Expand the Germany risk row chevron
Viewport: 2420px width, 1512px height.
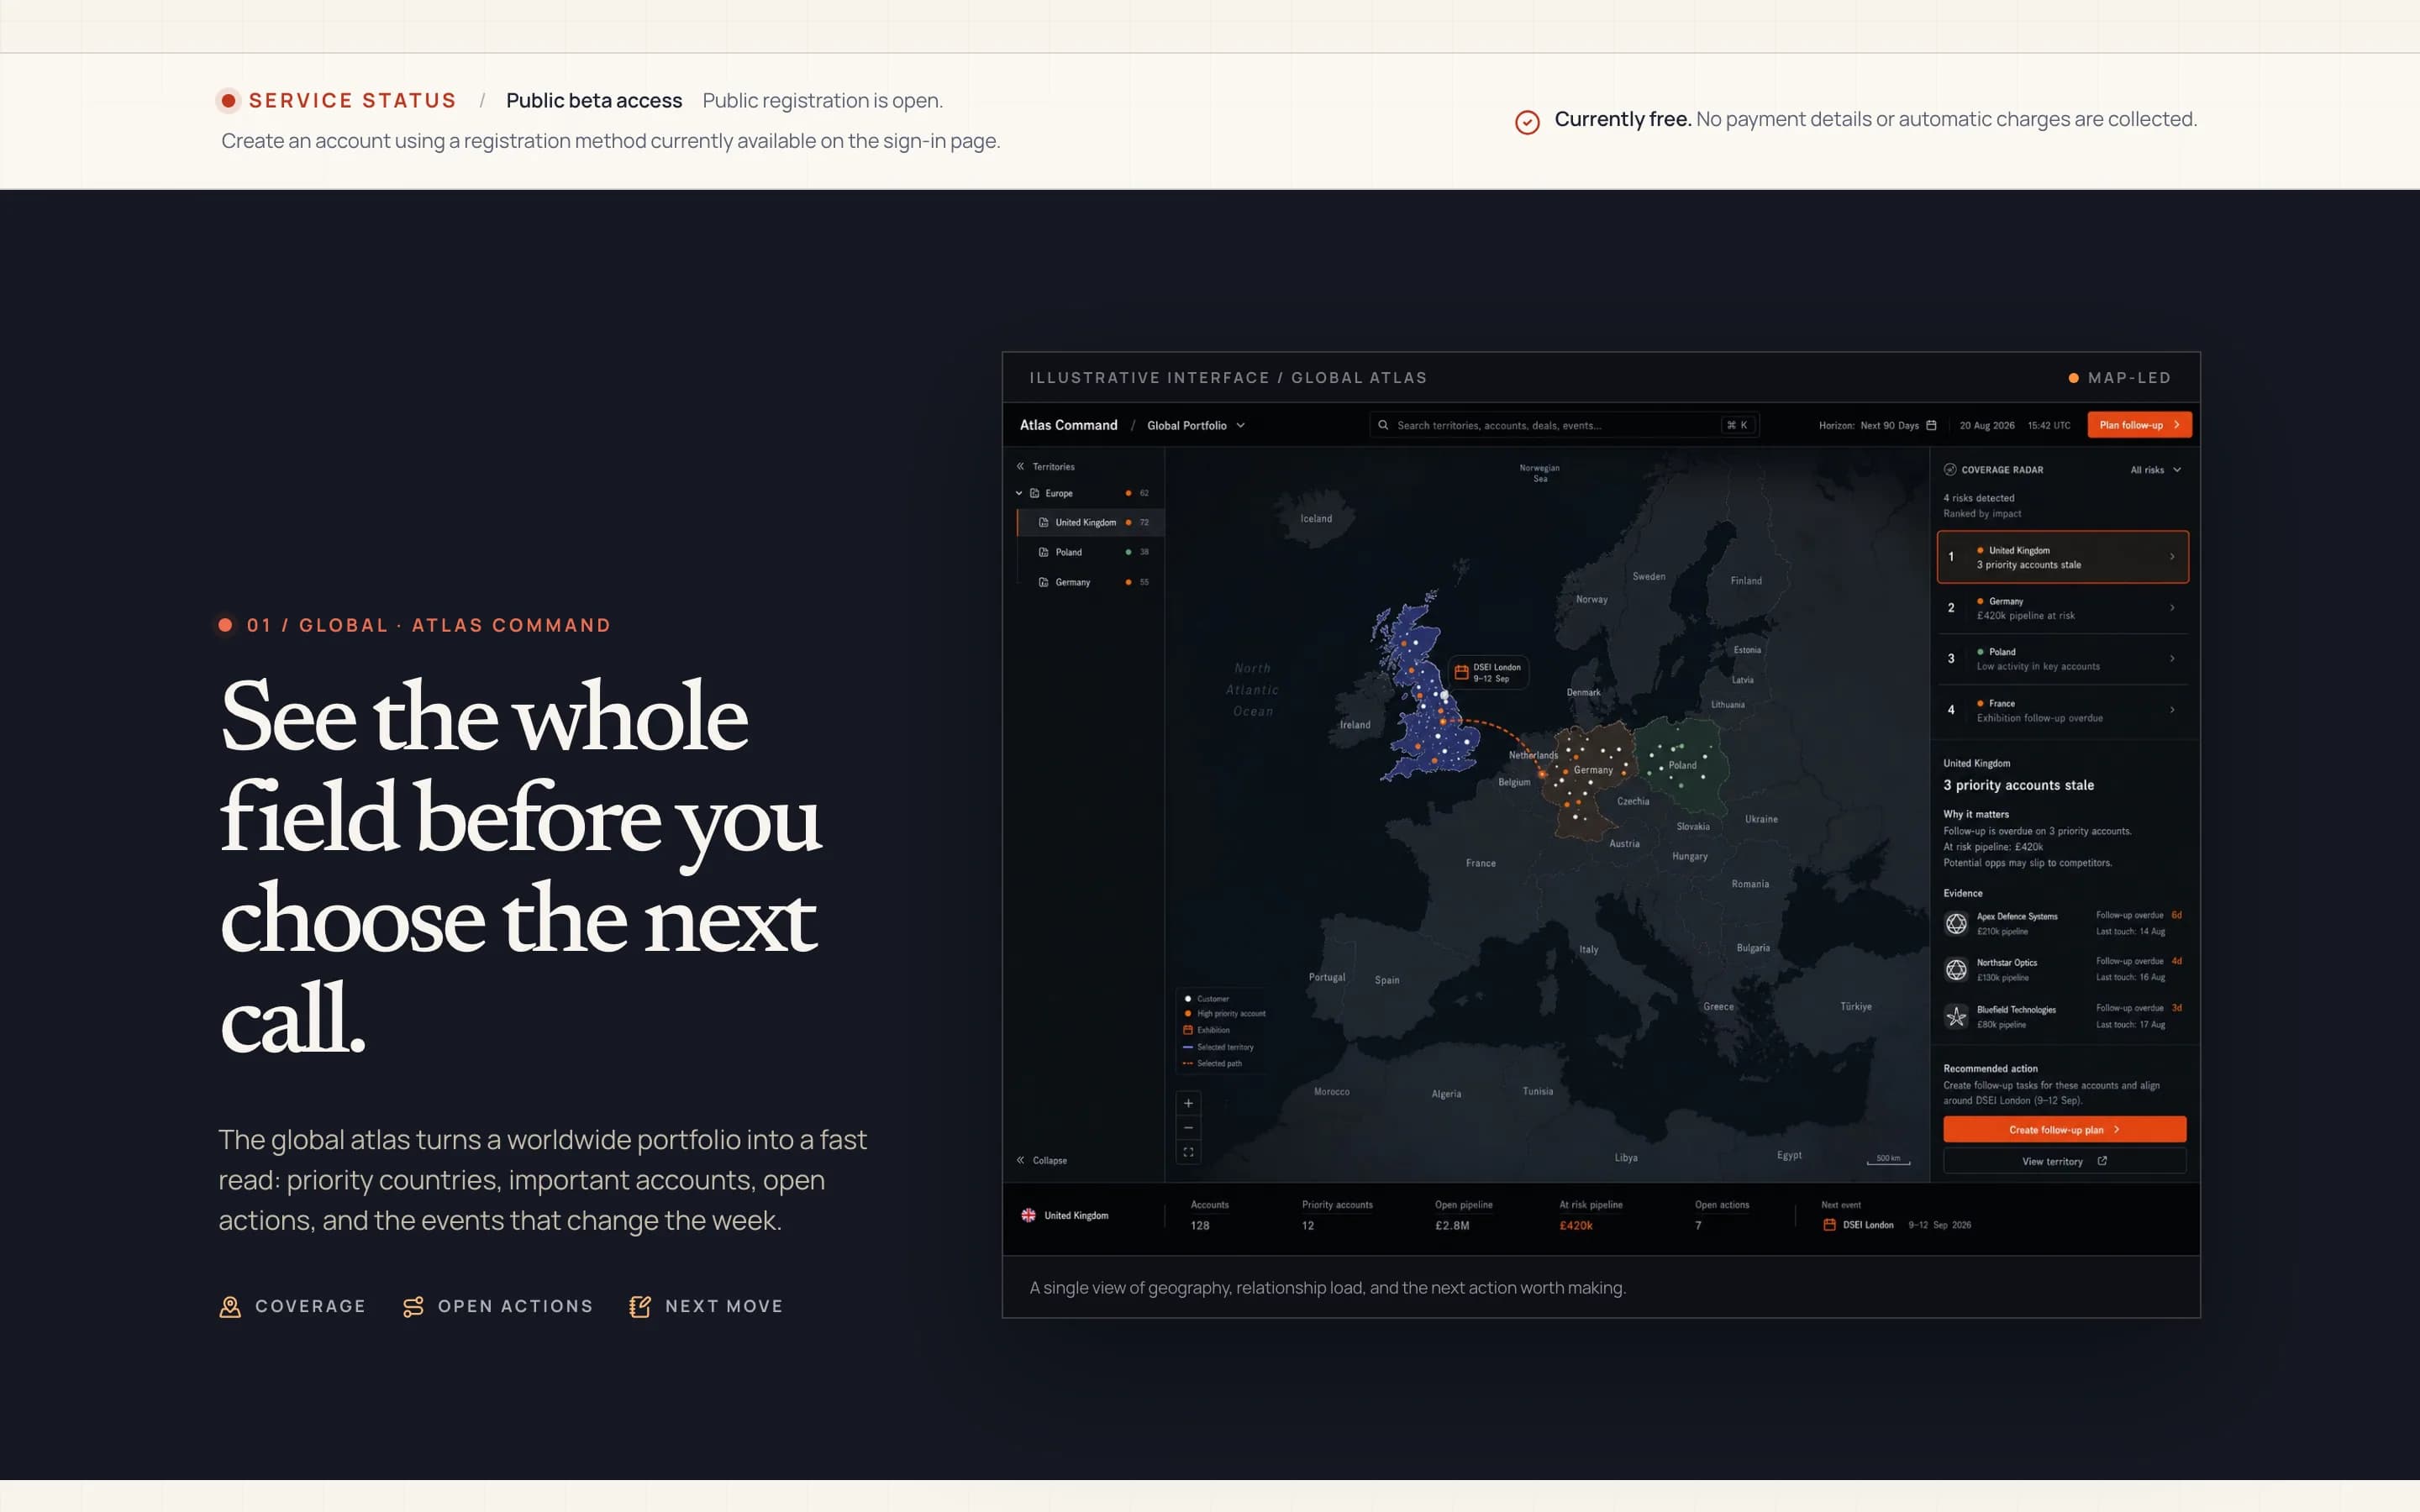(x=2172, y=607)
